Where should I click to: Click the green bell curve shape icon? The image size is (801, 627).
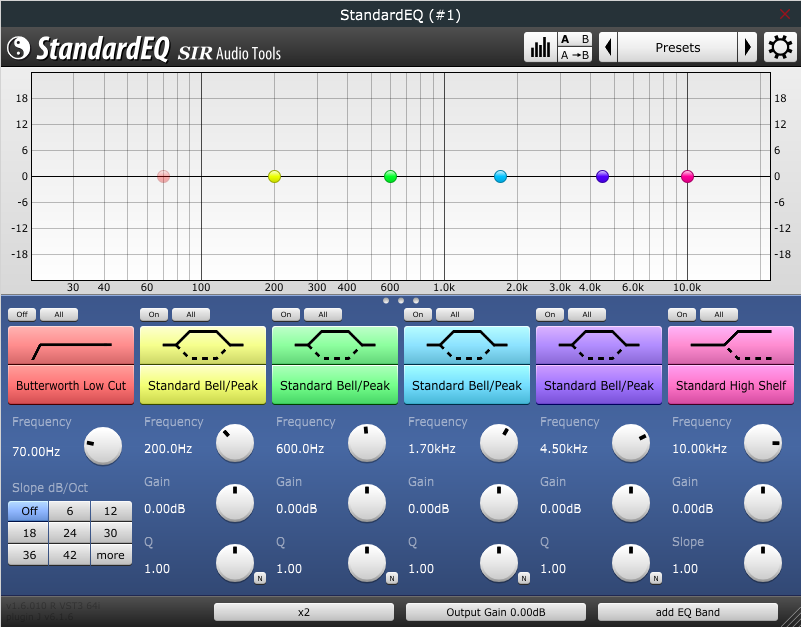(x=335, y=346)
